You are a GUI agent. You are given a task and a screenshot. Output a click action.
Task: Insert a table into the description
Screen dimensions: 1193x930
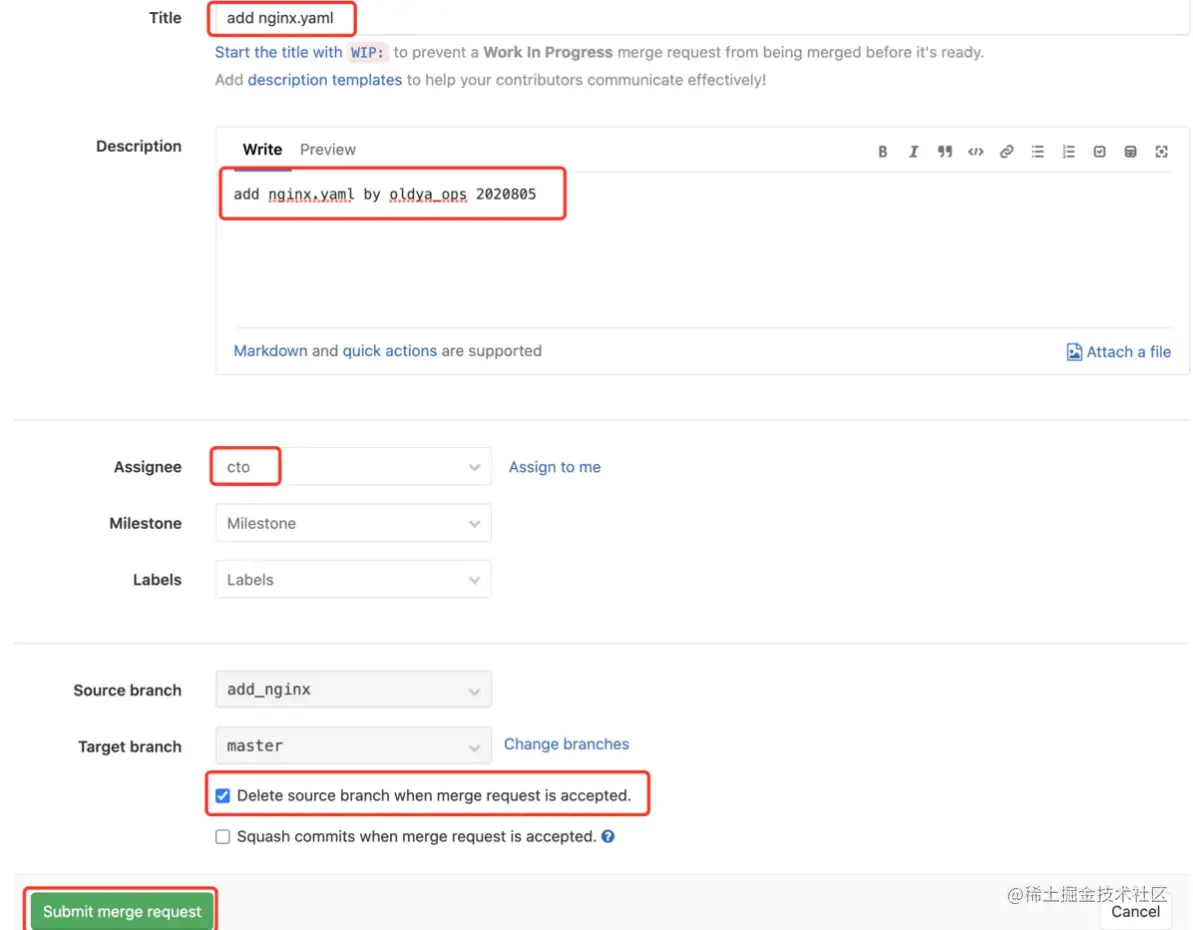[x=1131, y=151]
